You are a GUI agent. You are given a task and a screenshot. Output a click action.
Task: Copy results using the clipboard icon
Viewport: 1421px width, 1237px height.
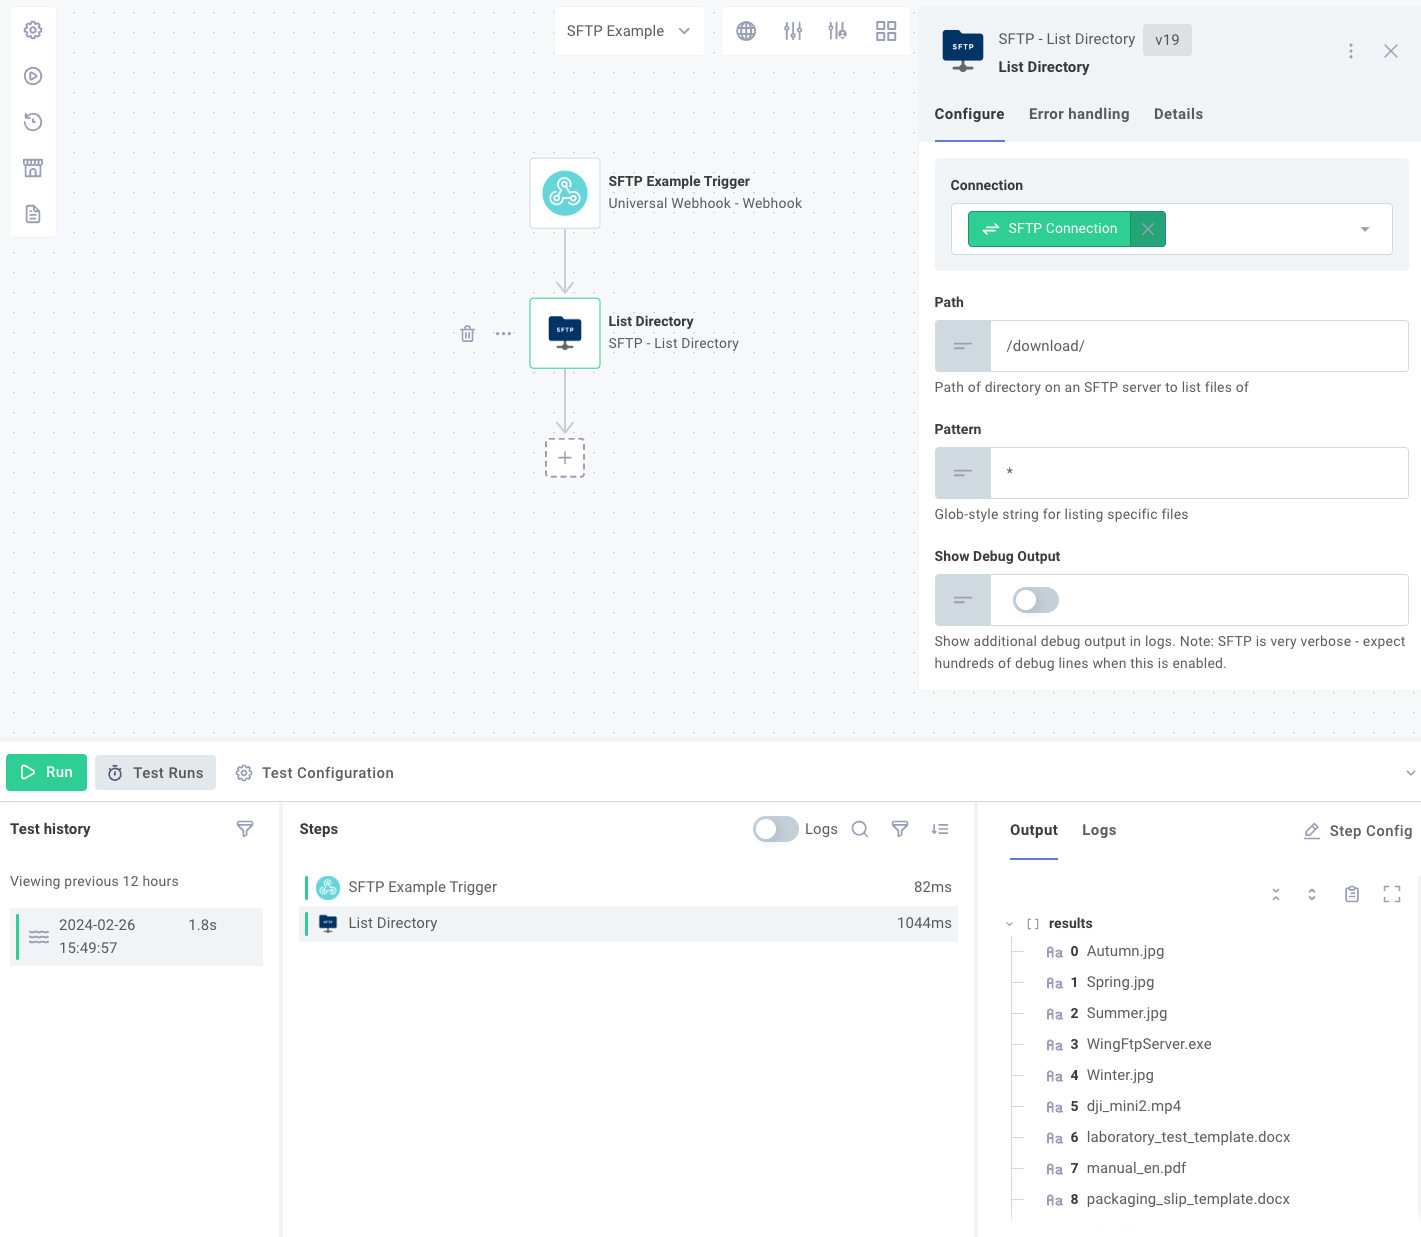point(1352,894)
